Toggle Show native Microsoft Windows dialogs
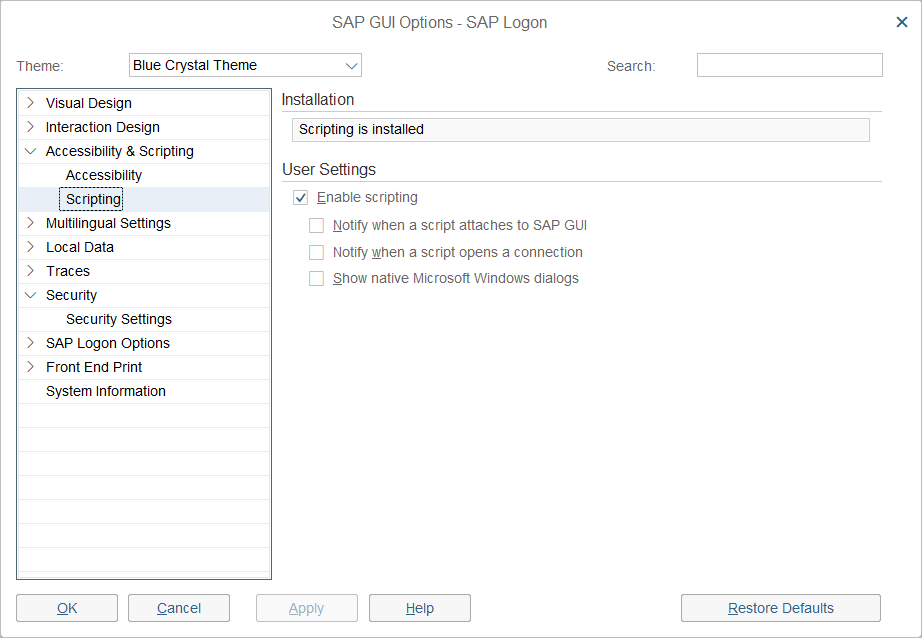Image resolution: width=922 pixels, height=638 pixels. (317, 279)
